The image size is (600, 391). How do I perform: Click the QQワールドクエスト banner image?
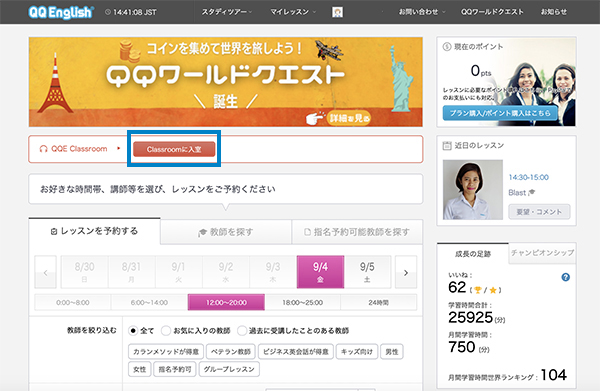[226, 82]
